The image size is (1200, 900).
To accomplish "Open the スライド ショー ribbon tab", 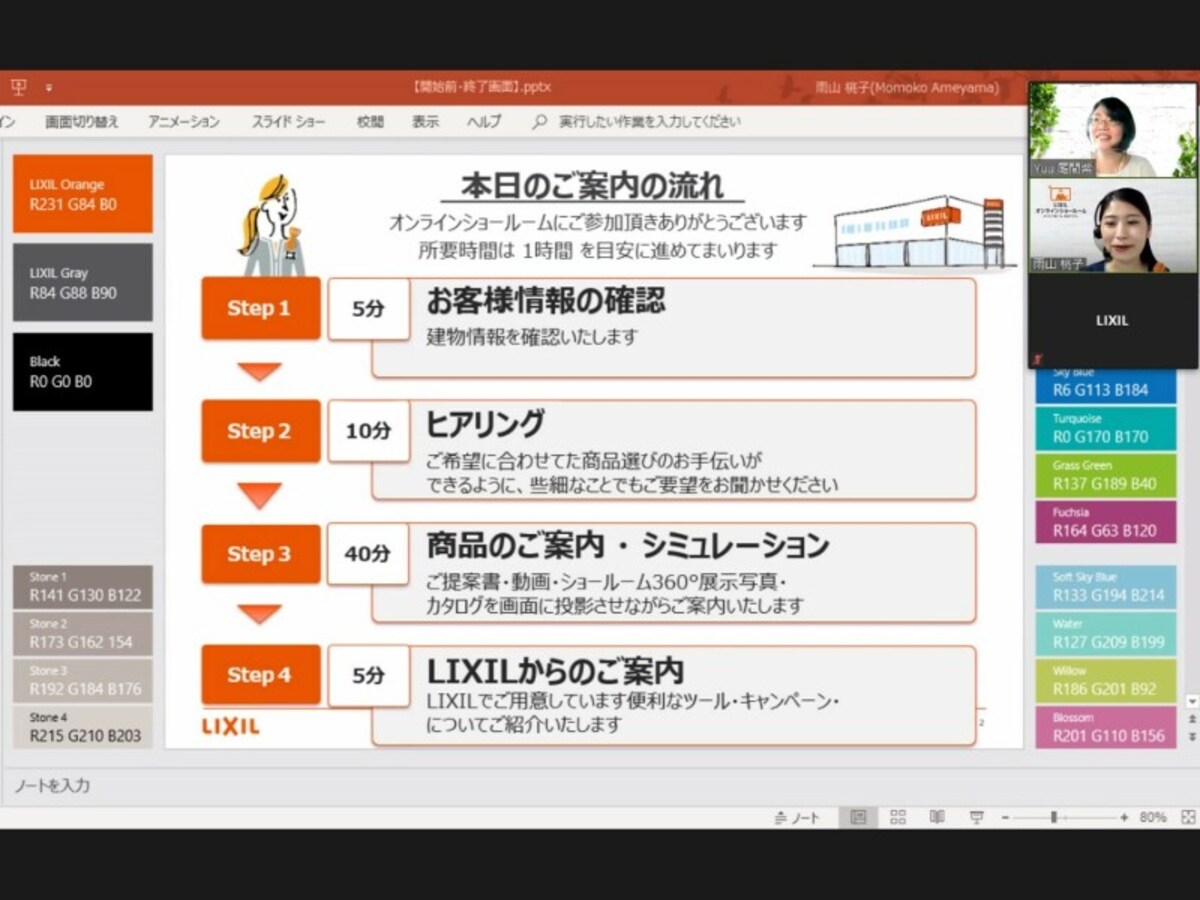I will (288, 122).
